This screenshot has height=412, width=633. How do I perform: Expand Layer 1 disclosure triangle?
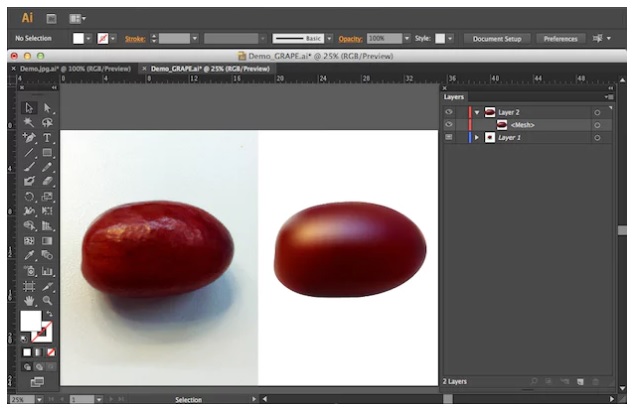tap(477, 138)
